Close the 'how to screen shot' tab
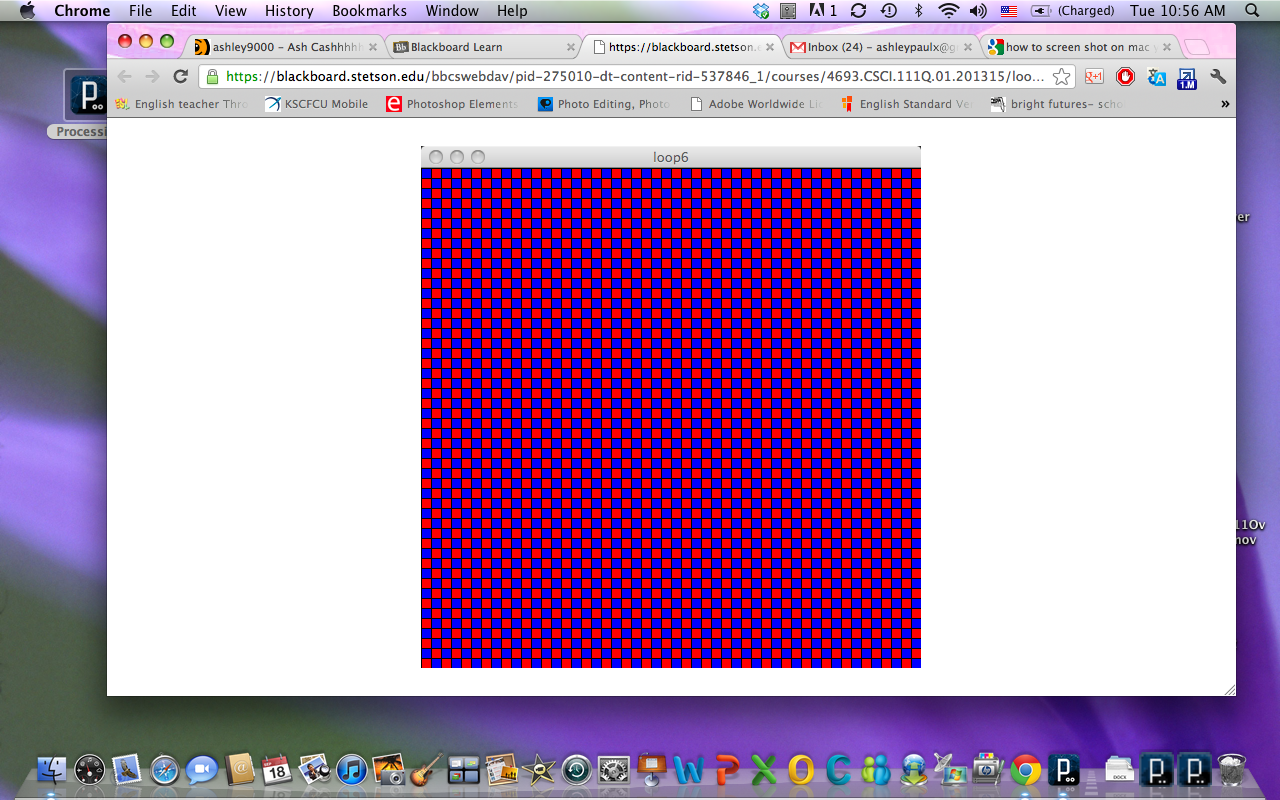Viewport: 1280px width, 800px height. pyautogui.click(x=1167, y=47)
